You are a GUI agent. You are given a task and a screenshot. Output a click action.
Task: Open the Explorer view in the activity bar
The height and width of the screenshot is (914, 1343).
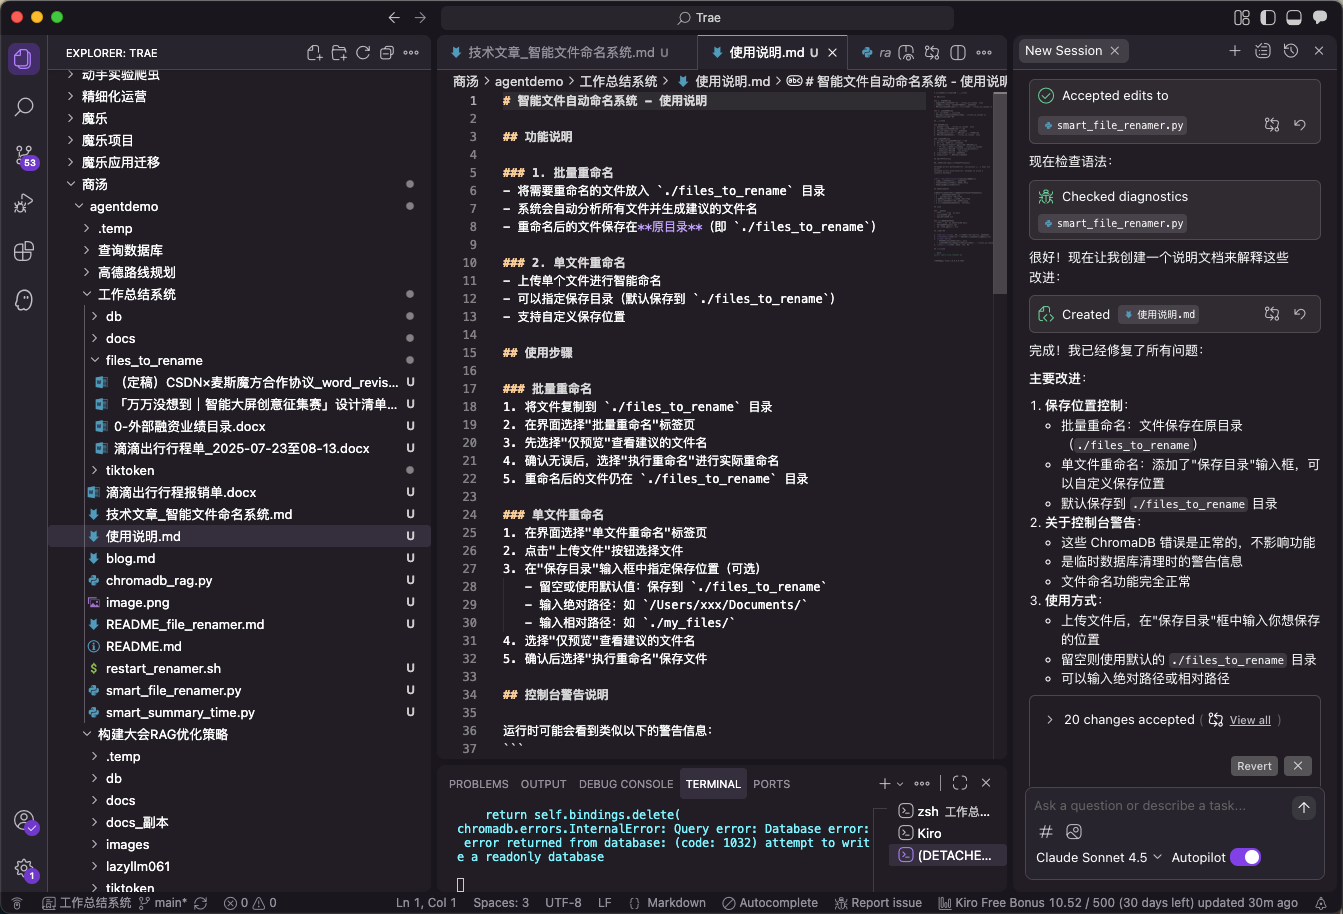pyautogui.click(x=24, y=58)
